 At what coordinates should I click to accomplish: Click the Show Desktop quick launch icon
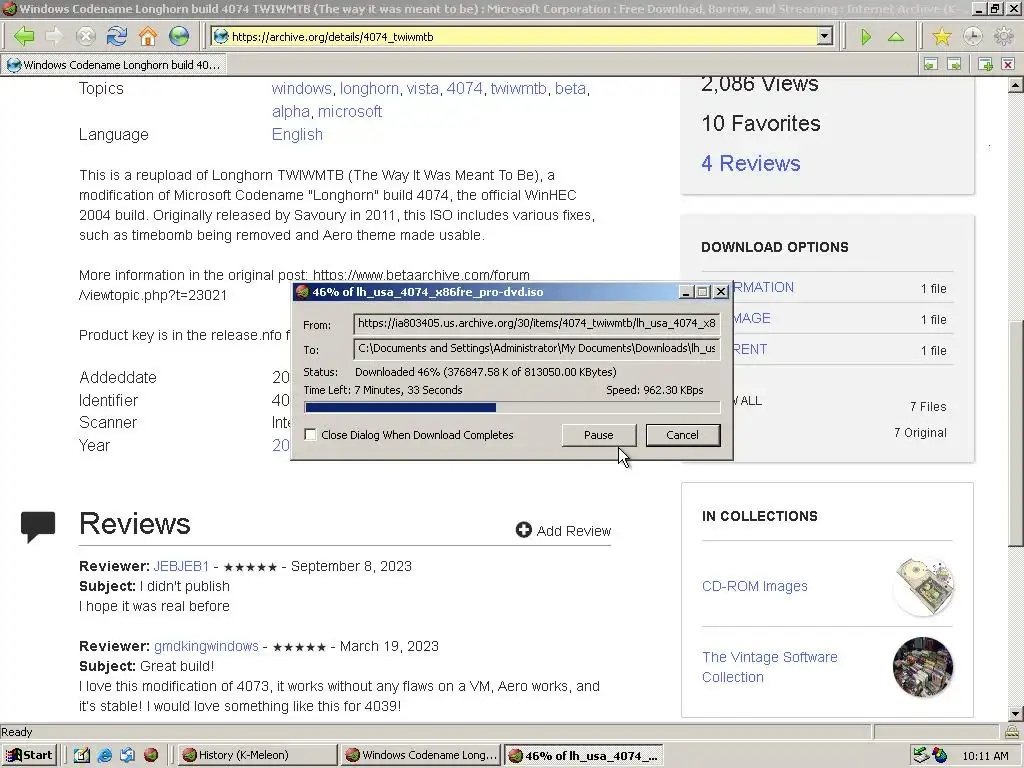[x=82, y=755]
